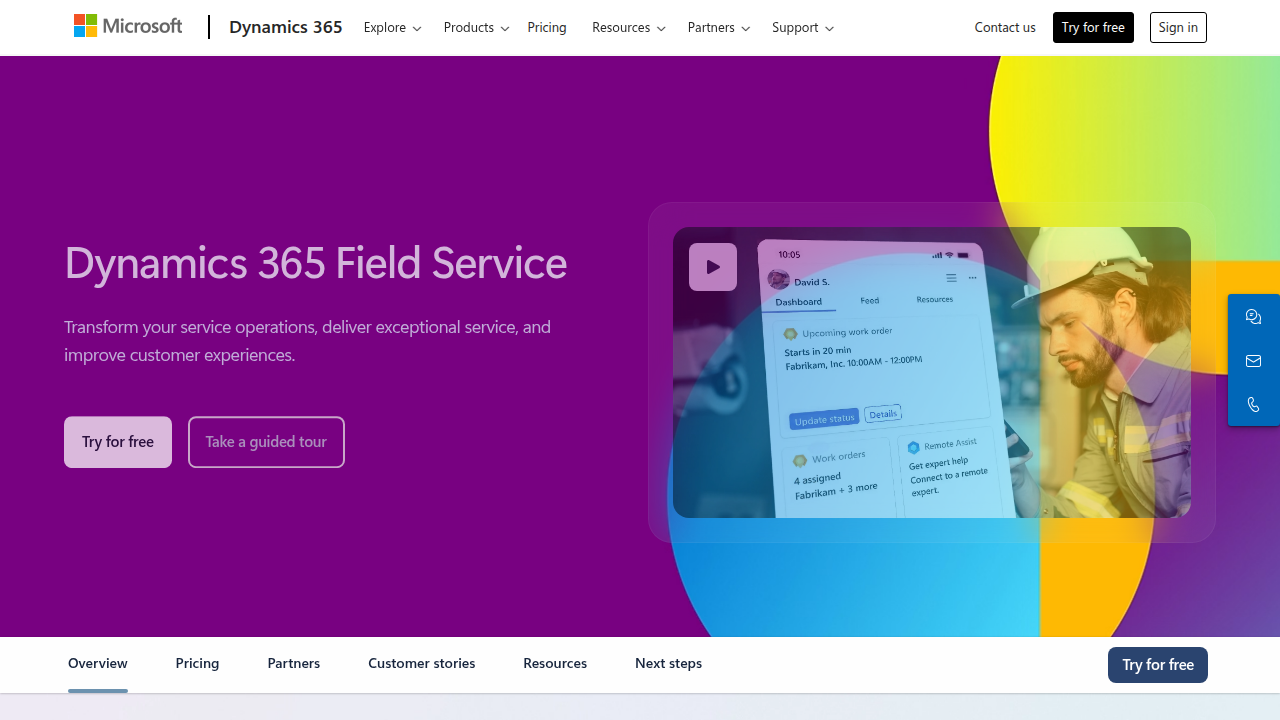Click the black Try for free header button
Image resolution: width=1280 pixels, height=720 pixels.
(x=1093, y=28)
